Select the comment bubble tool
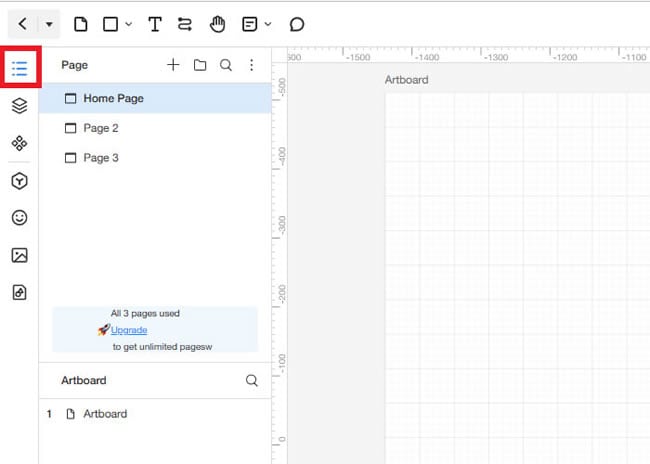The width and height of the screenshot is (650, 464). (x=297, y=24)
